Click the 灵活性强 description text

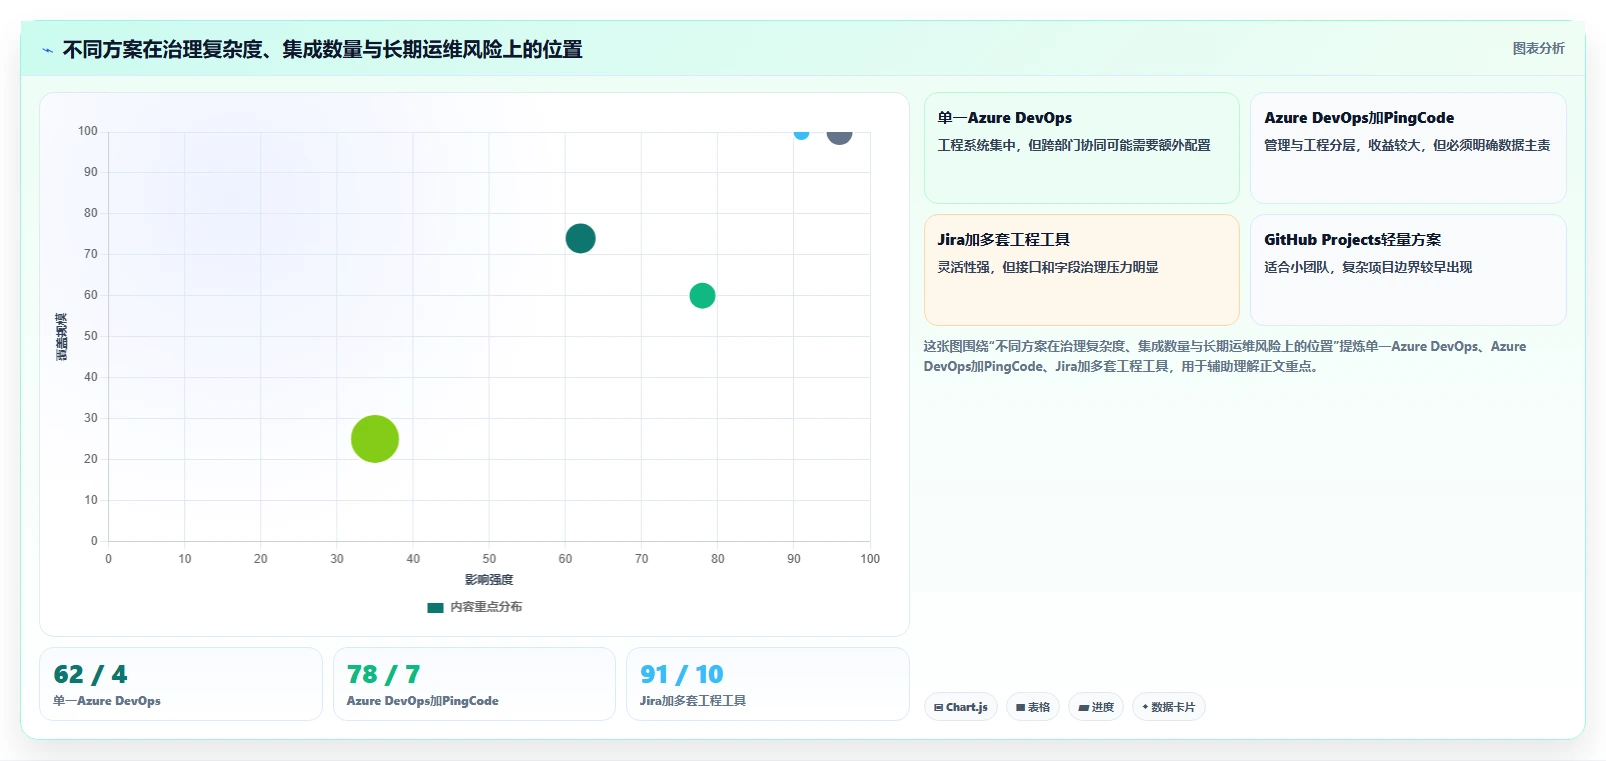1048,267
